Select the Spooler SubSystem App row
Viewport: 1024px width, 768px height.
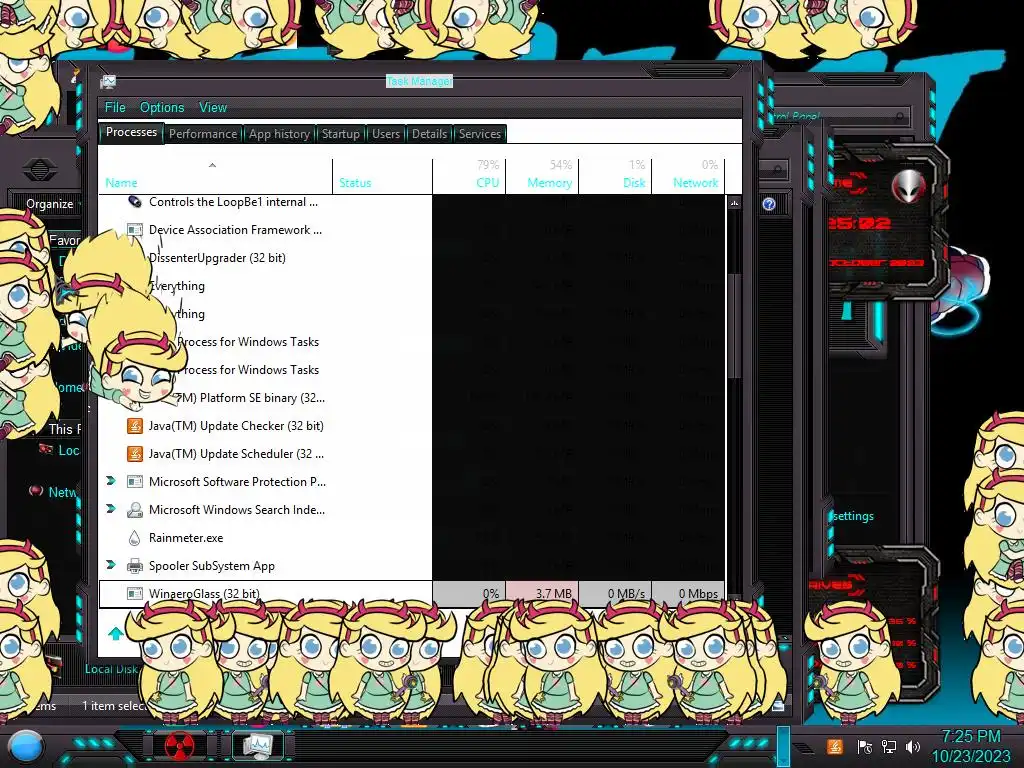tap(411, 566)
